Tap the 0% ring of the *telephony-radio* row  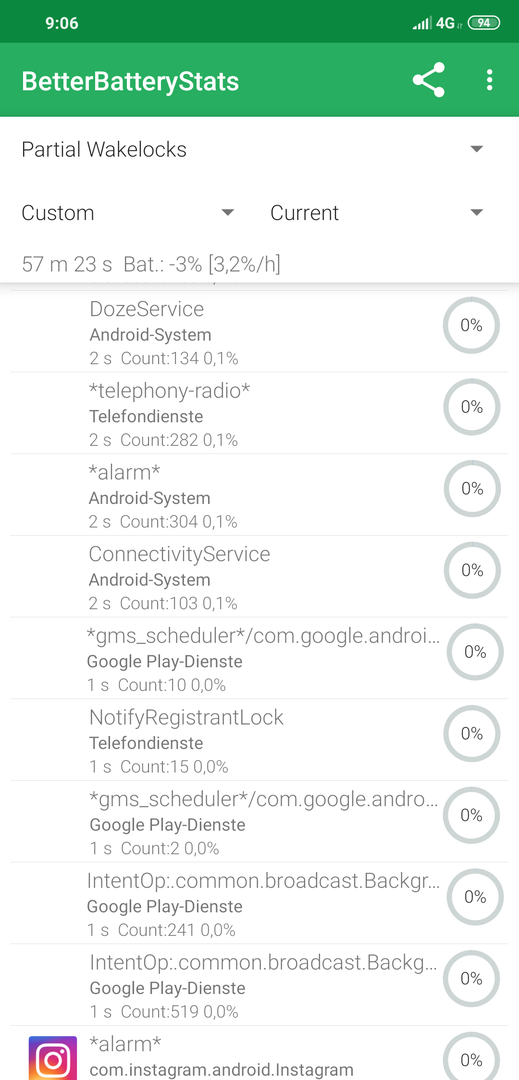(472, 407)
